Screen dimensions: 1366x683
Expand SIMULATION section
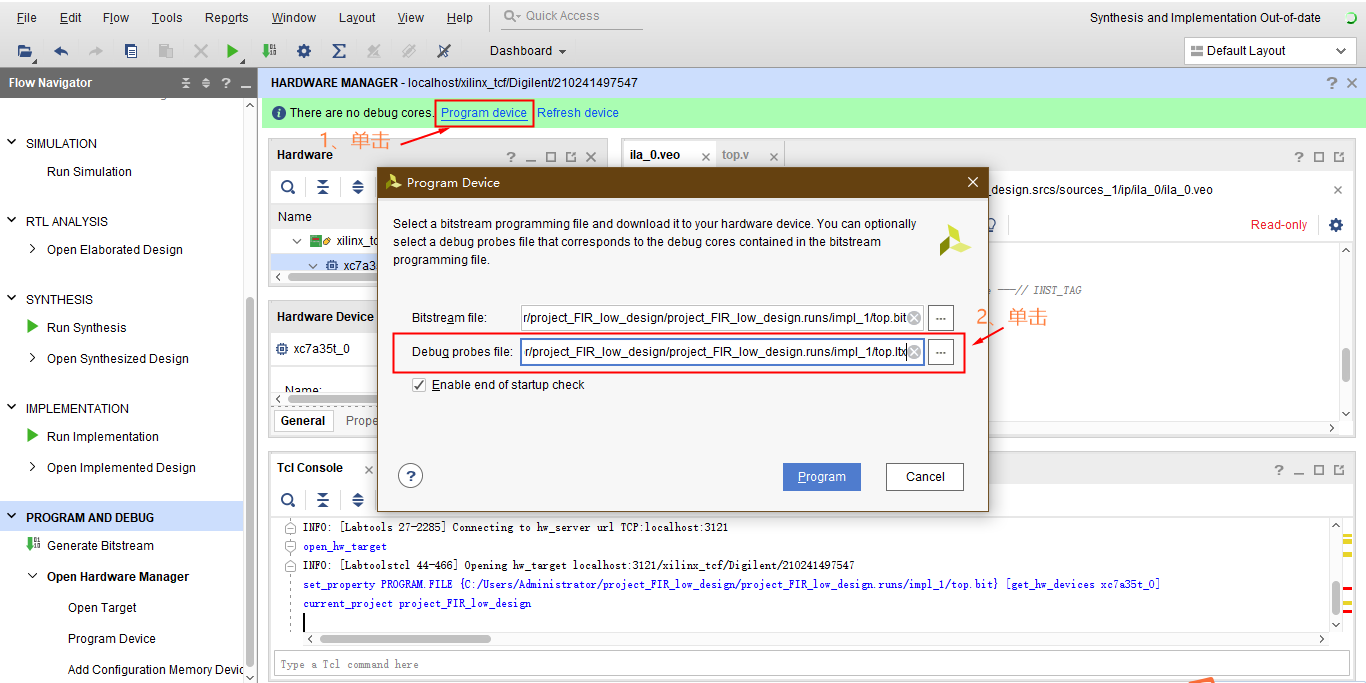click(13, 144)
